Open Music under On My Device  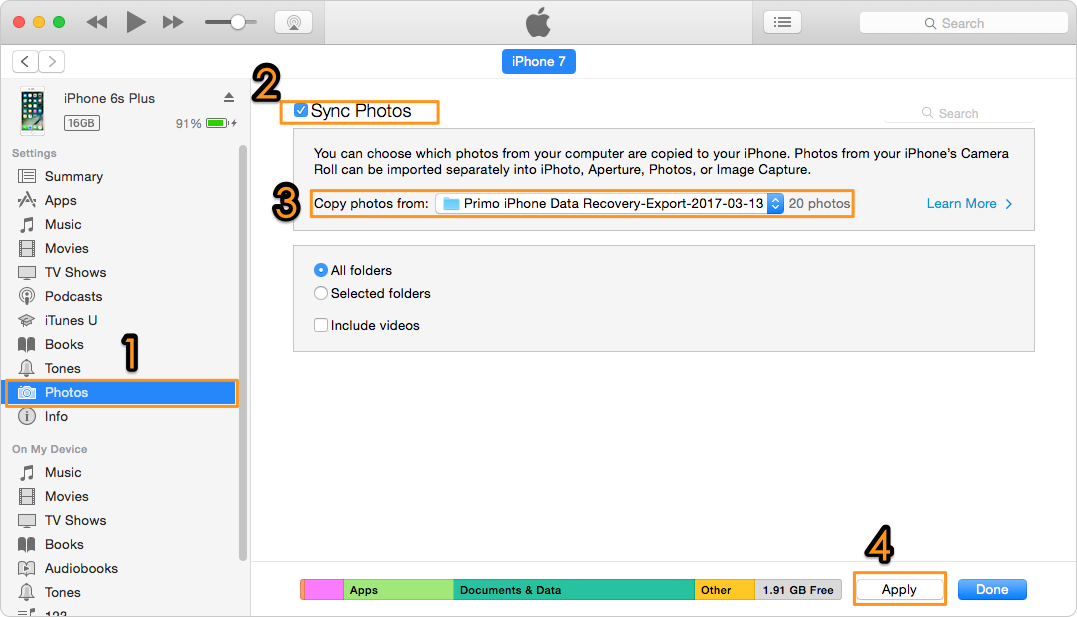(63, 473)
